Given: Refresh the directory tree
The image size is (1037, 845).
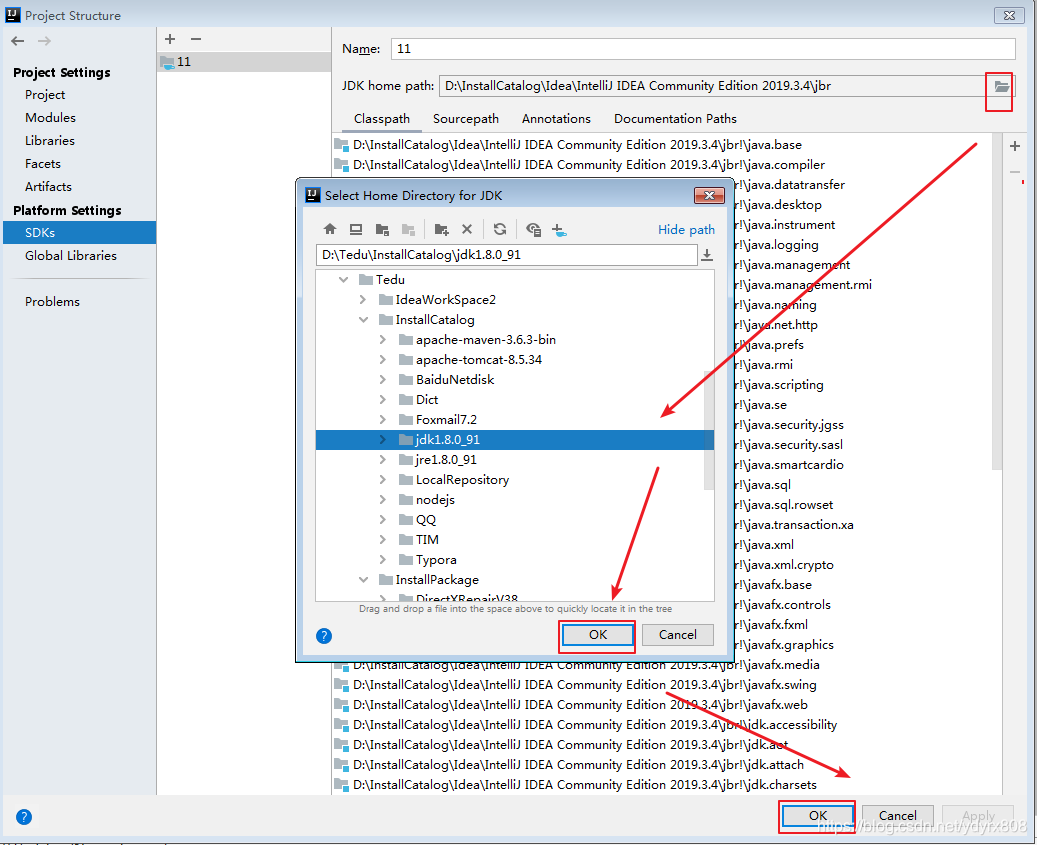Looking at the screenshot, I should click(500, 229).
